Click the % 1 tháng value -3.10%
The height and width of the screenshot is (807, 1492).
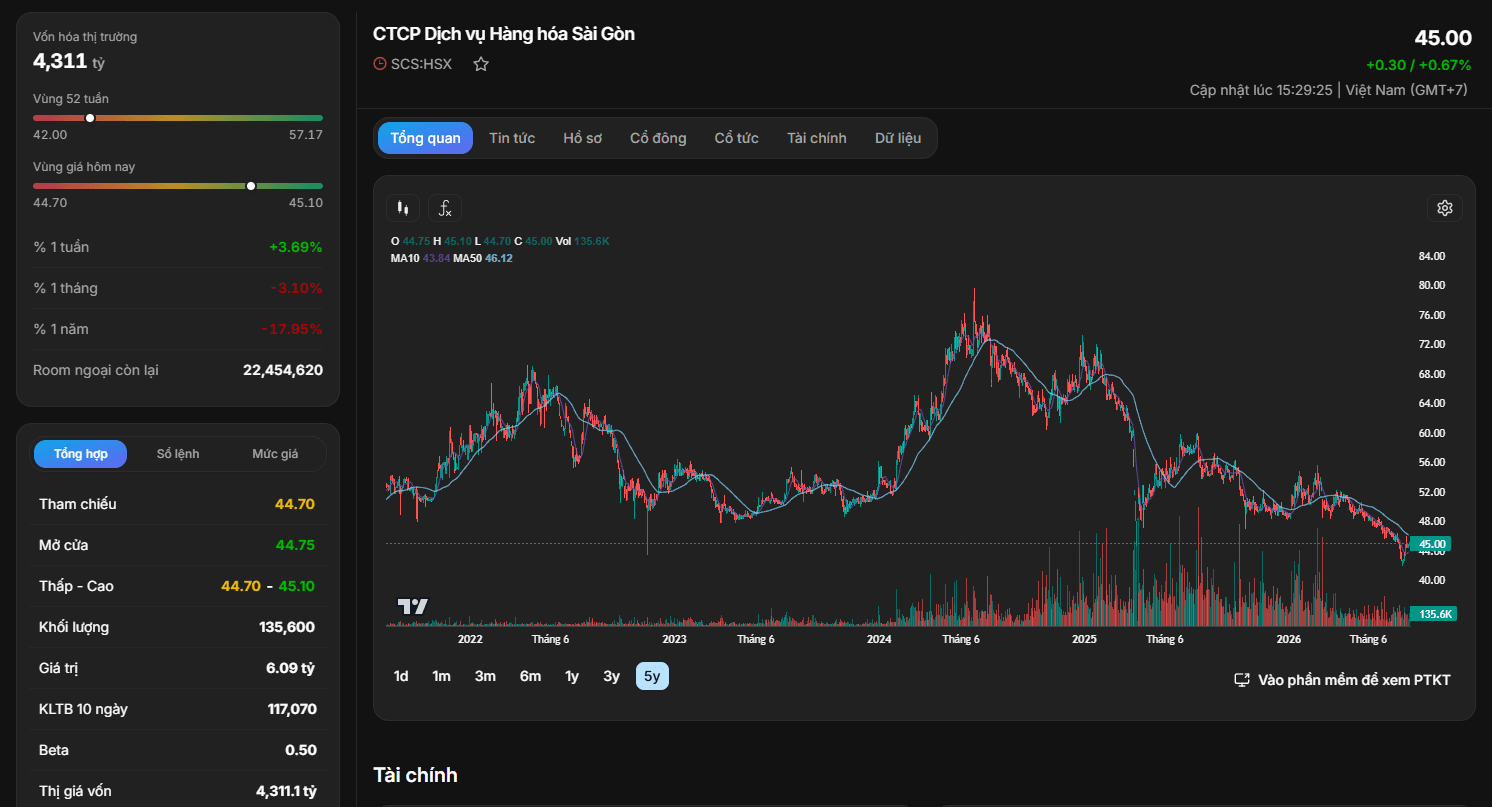pos(297,288)
